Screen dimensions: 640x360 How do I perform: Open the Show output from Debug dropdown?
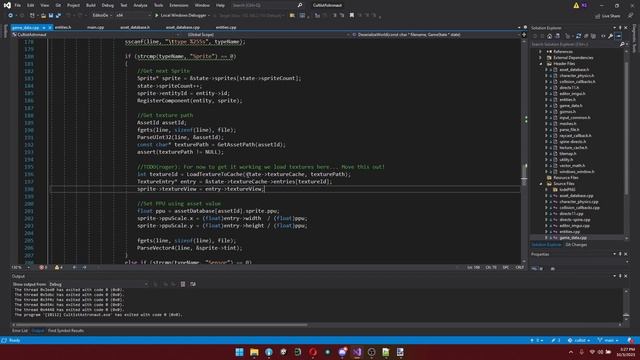point(98,284)
